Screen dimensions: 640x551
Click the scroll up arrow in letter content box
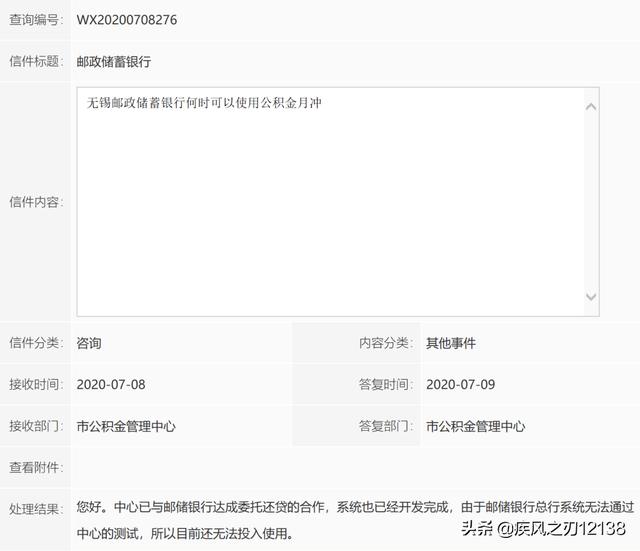[591, 107]
